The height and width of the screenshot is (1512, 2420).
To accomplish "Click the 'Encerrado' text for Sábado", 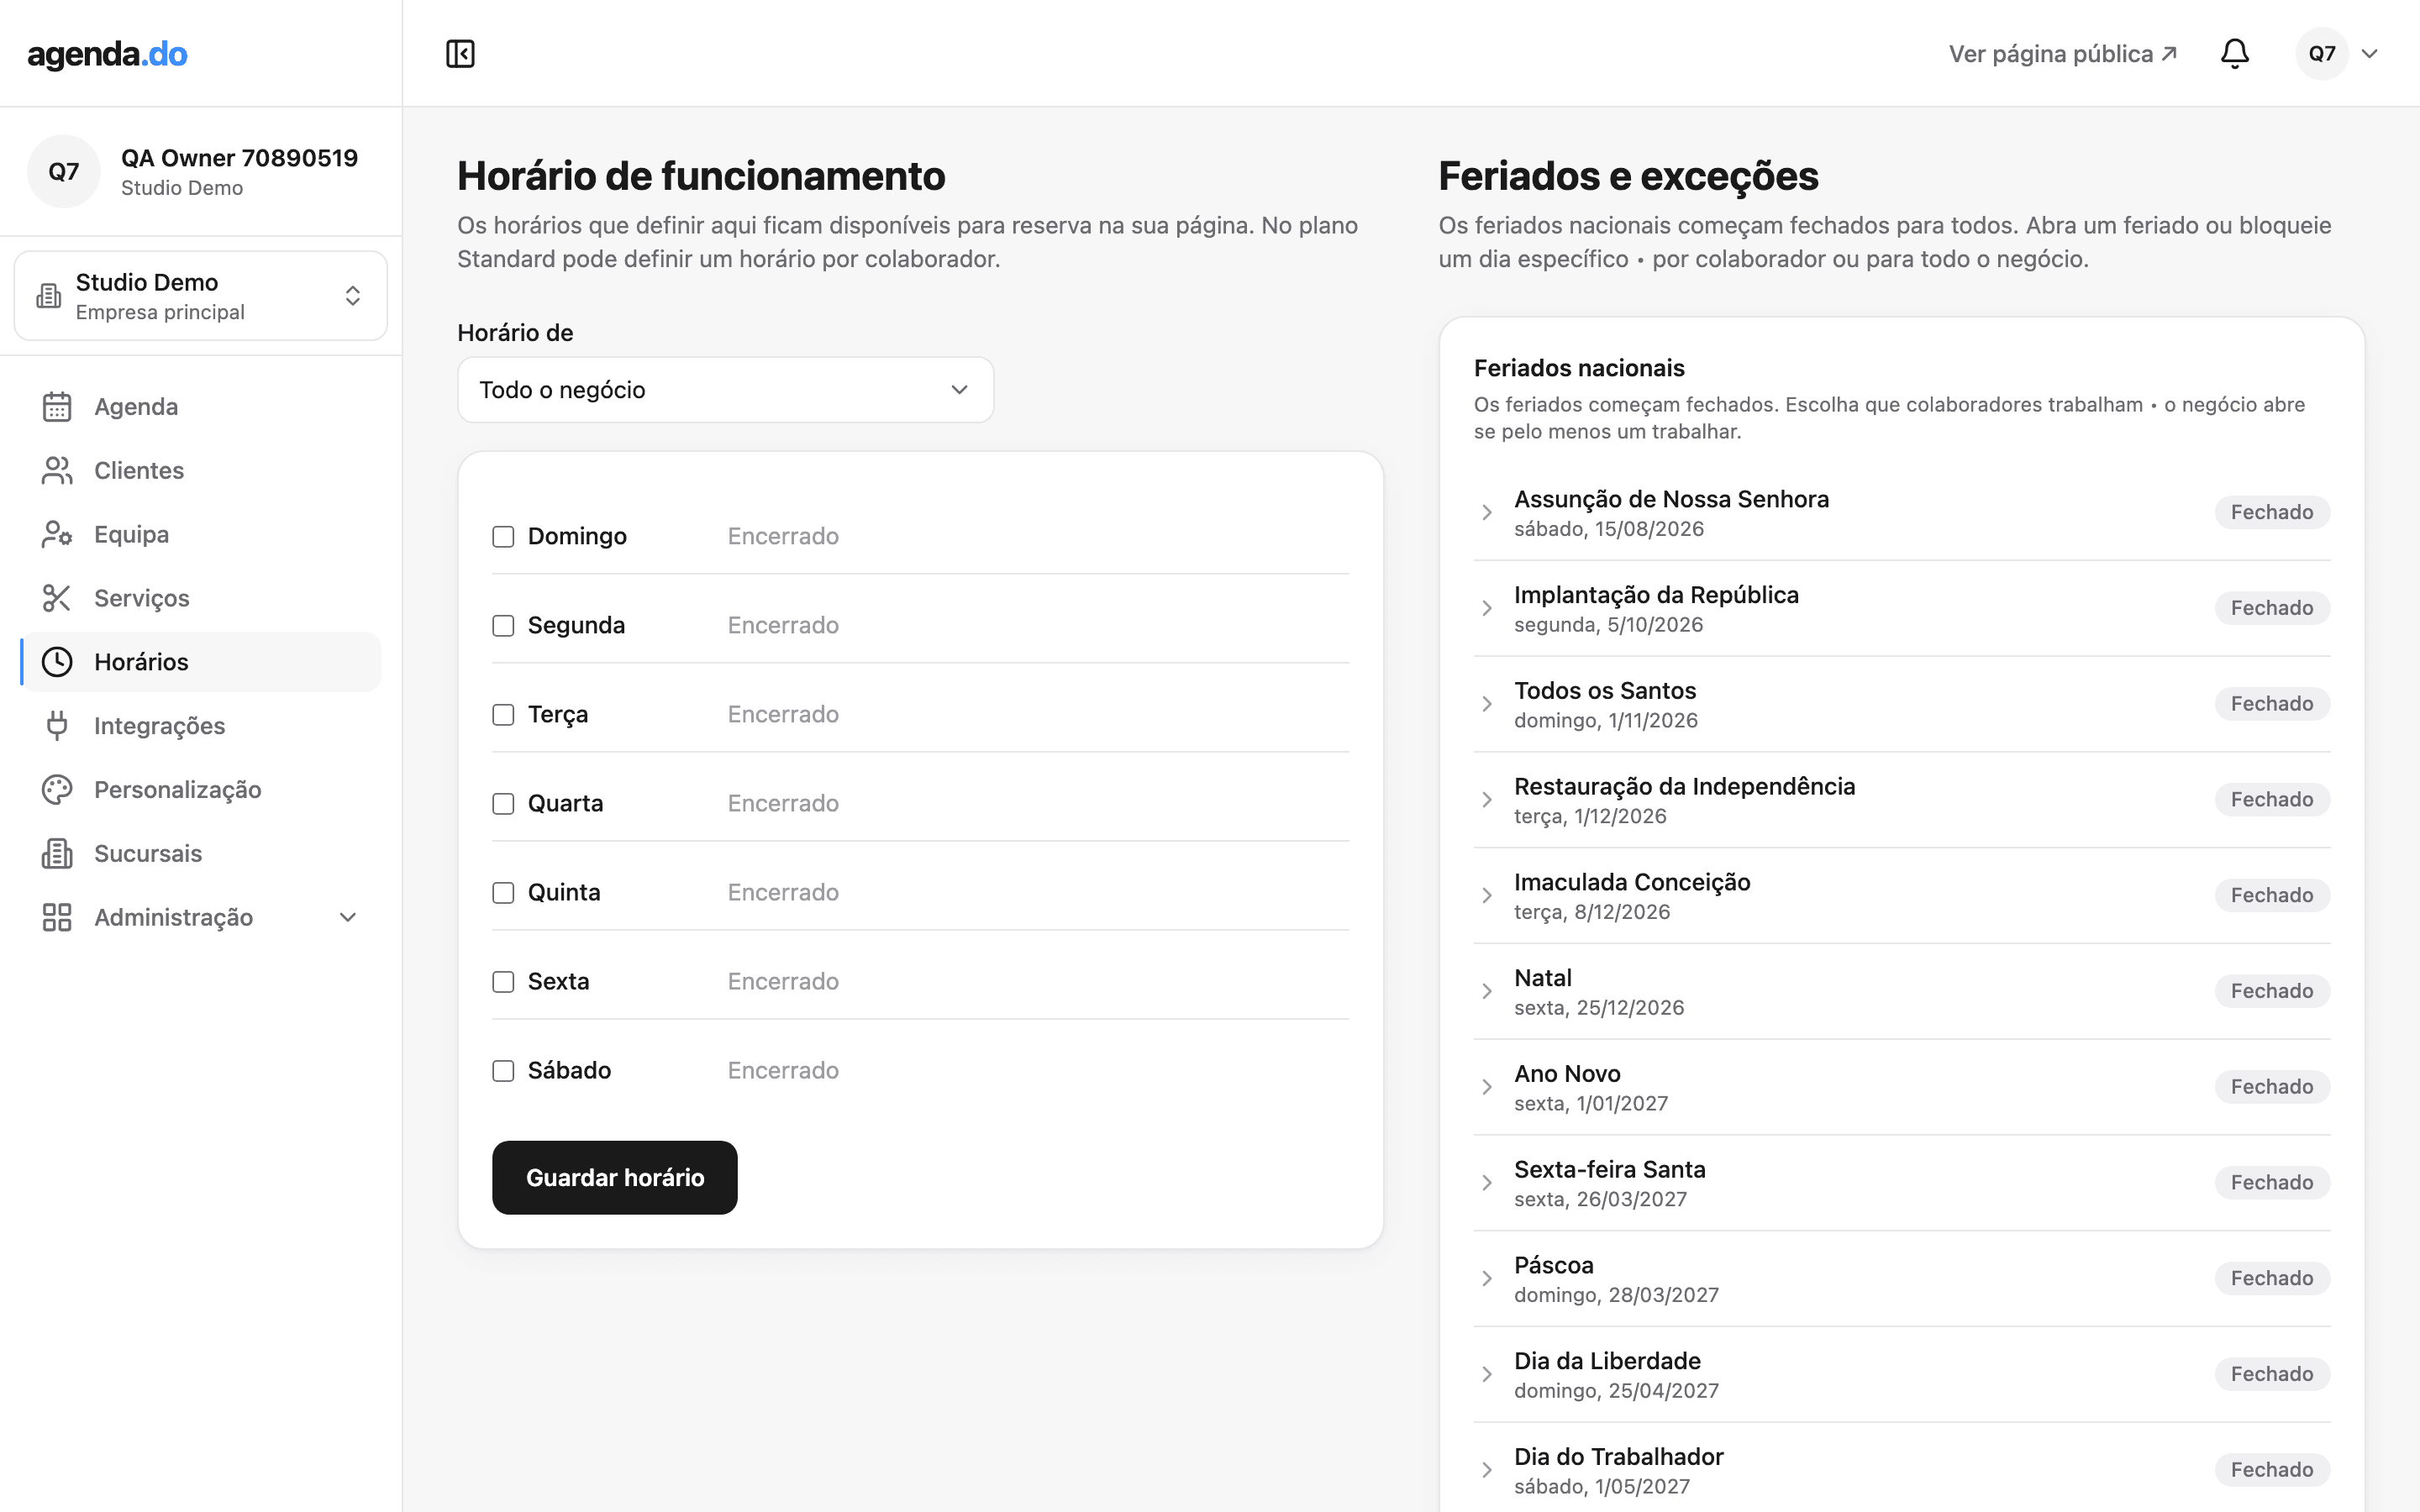I will point(783,1071).
